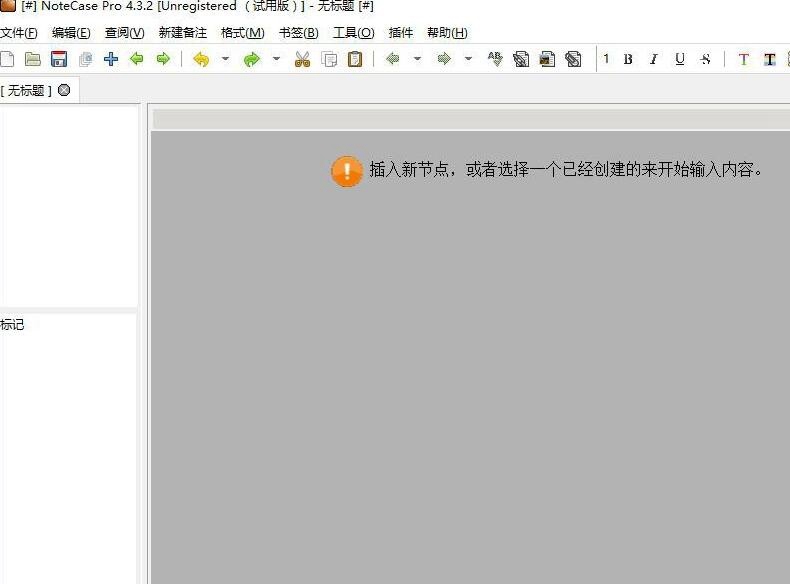Open the redo history dropdown arrow
Screen dimensions: 790x584
point(276,59)
